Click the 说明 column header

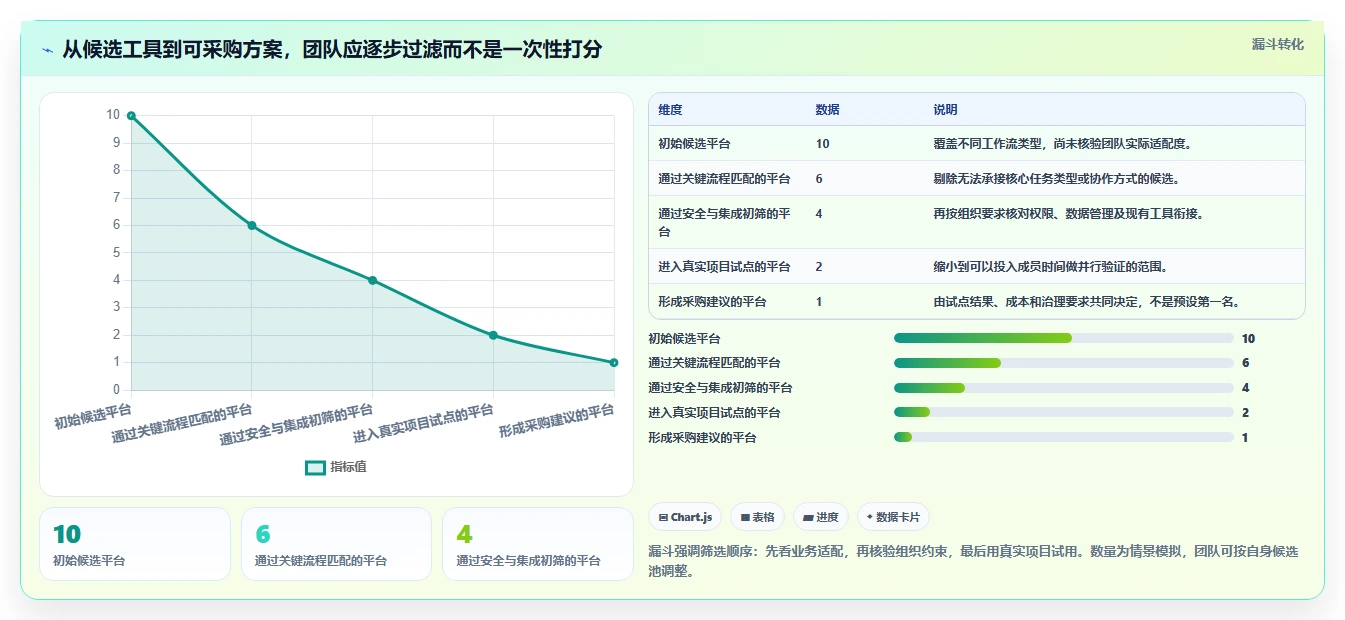click(x=945, y=110)
